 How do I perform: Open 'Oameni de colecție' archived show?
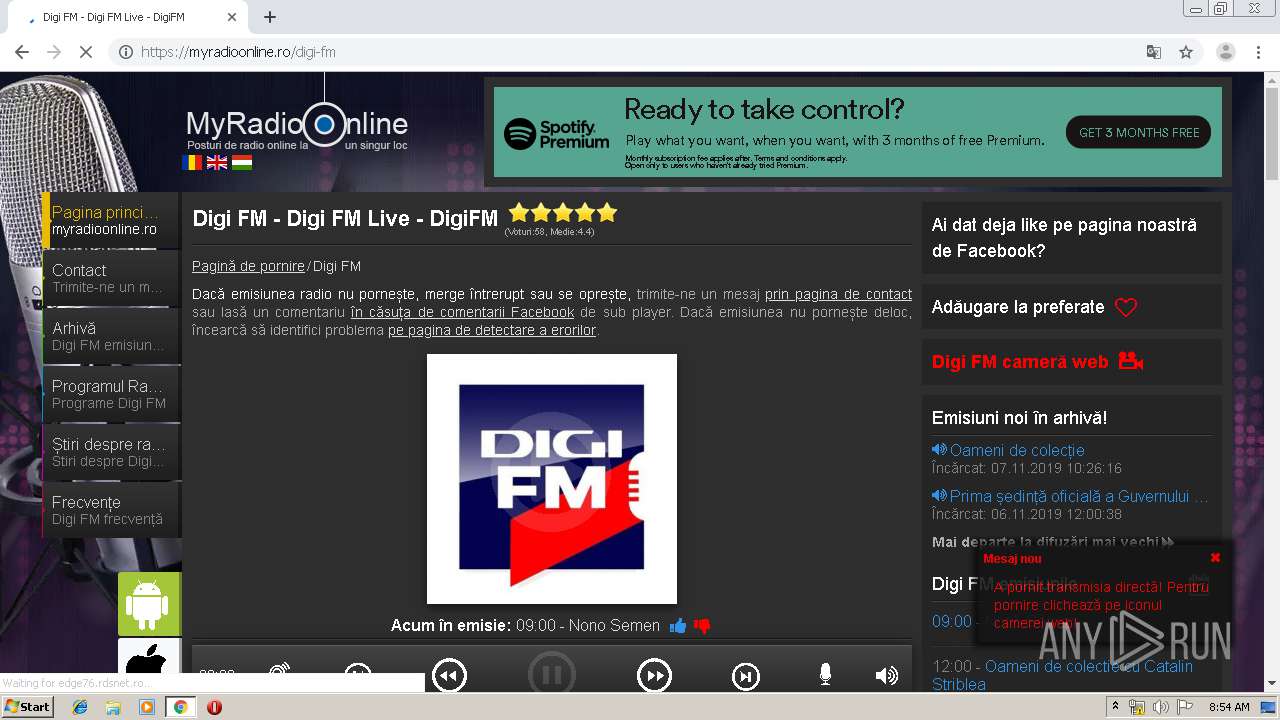point(1017,450)
